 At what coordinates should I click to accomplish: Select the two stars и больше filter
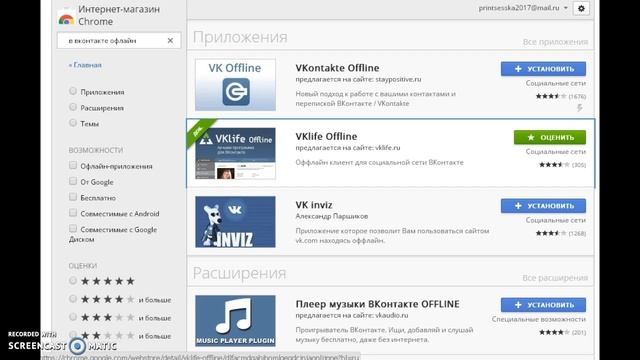coord(73,335)
